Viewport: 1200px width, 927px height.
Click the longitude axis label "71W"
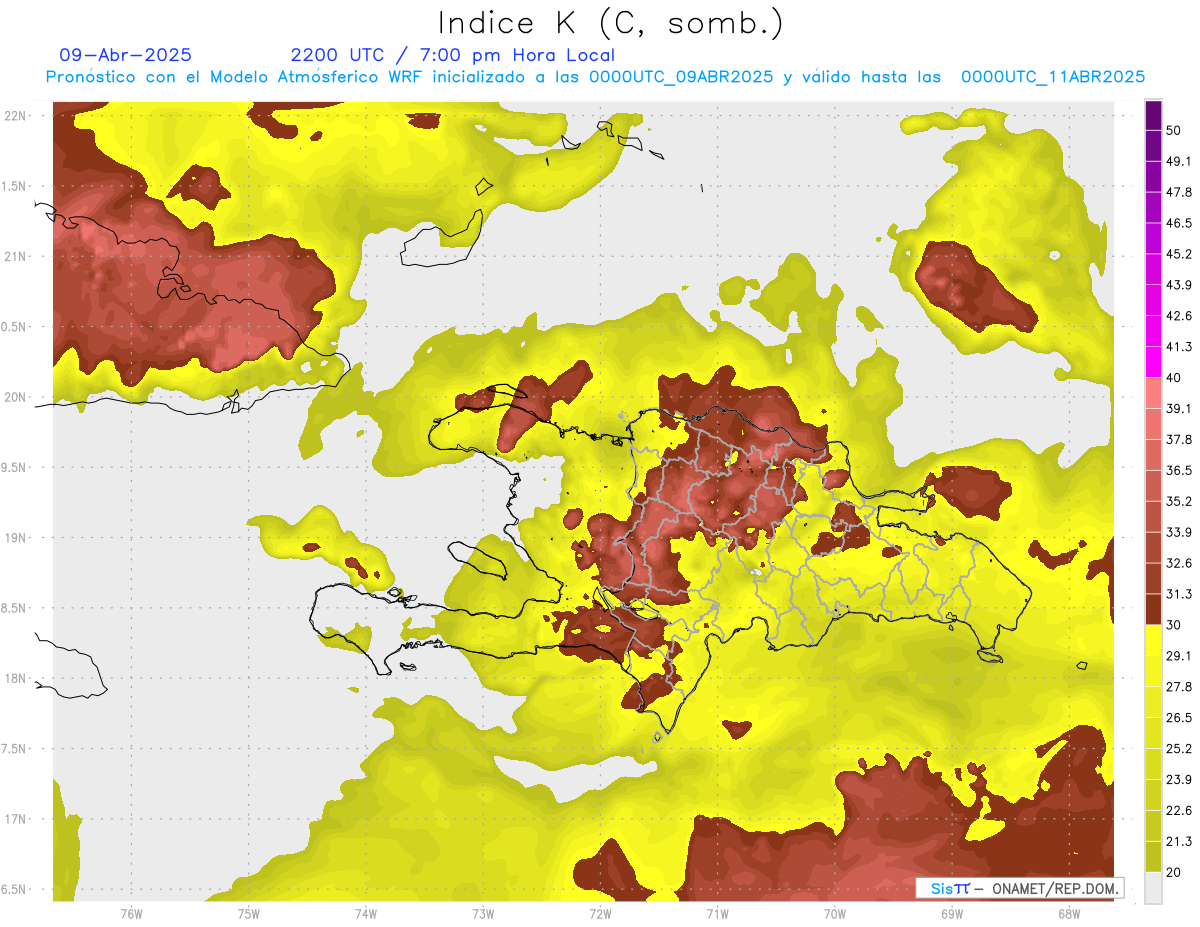coord(717,913)
